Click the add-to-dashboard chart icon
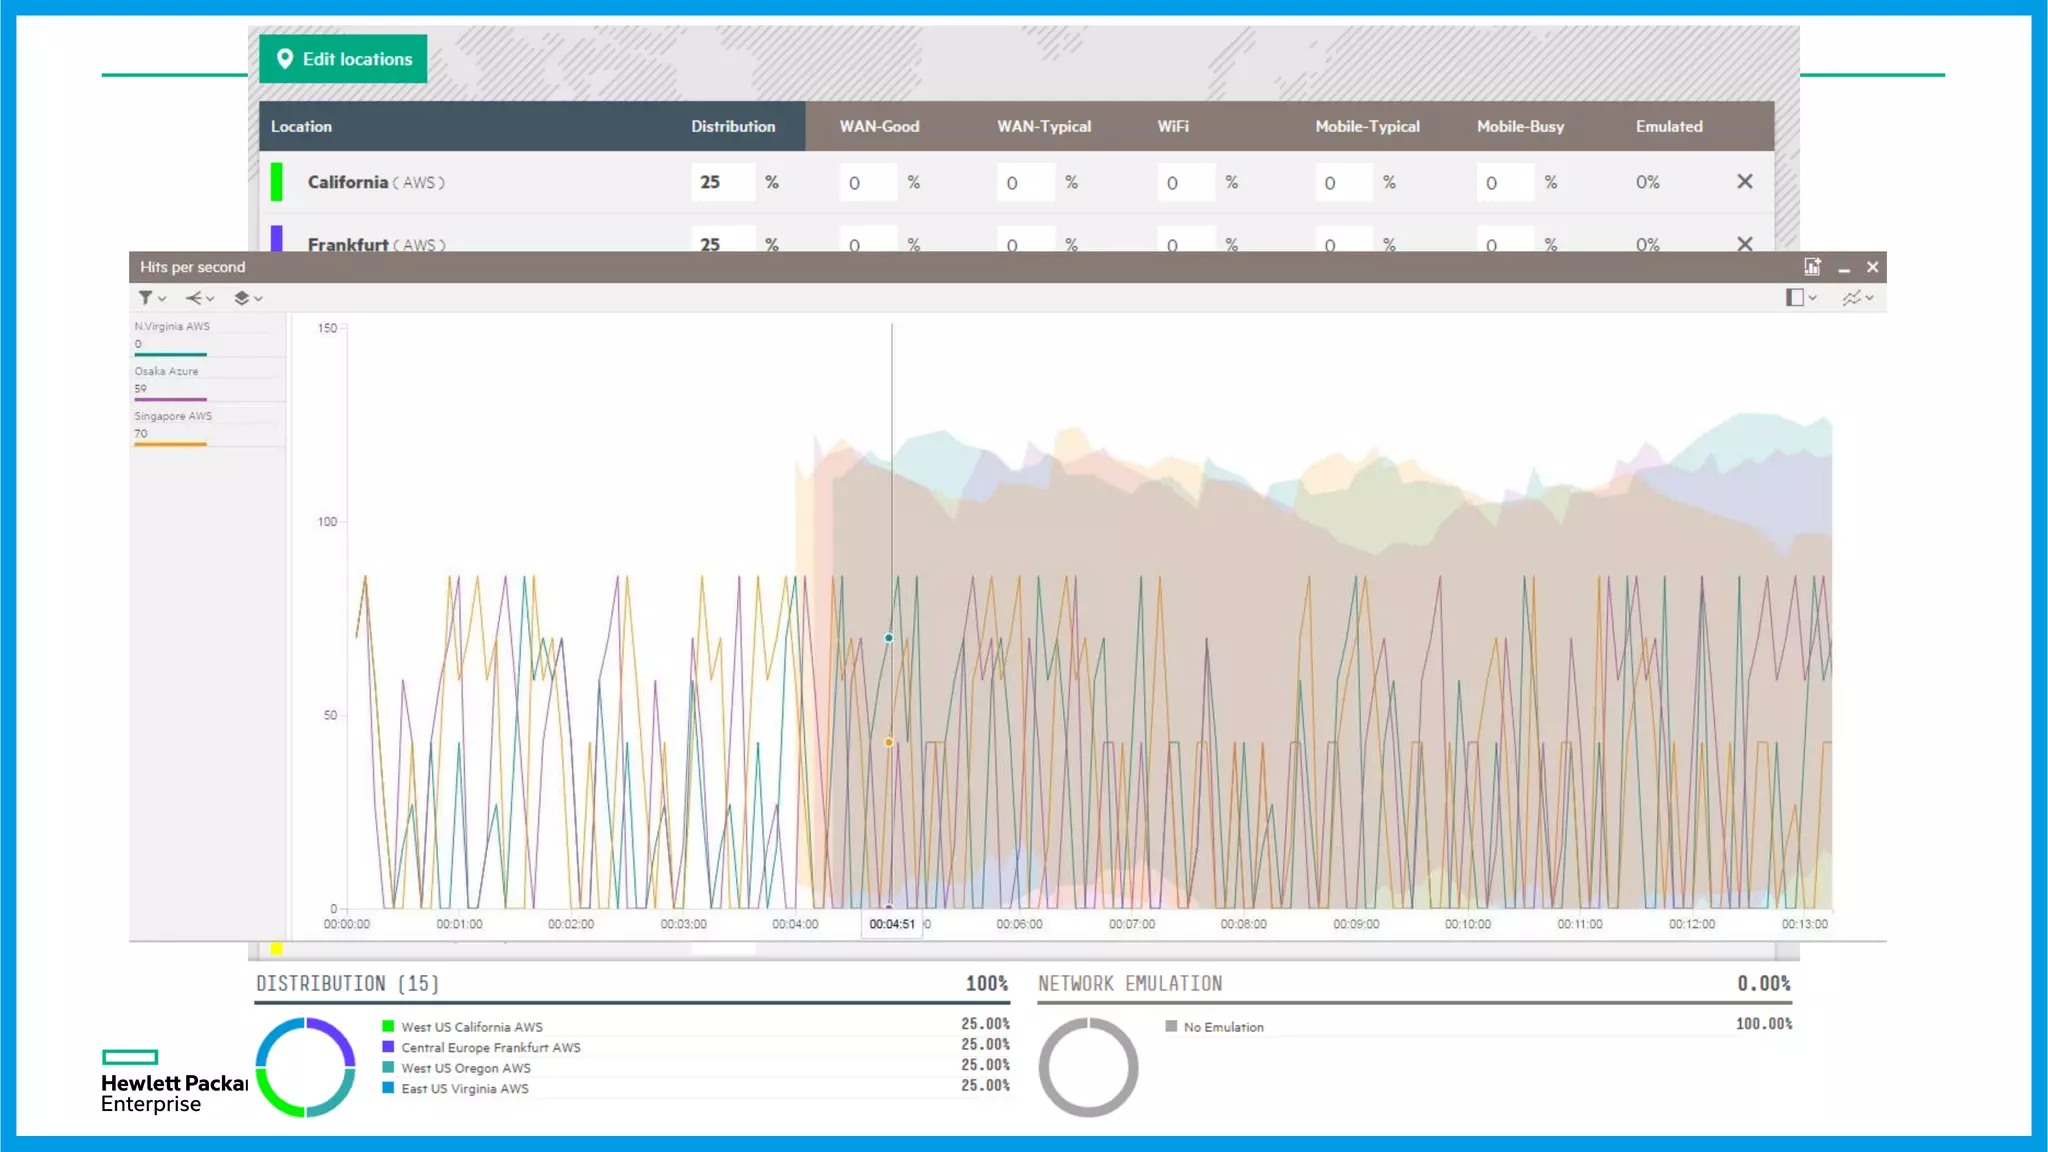 pos(1812,267)
